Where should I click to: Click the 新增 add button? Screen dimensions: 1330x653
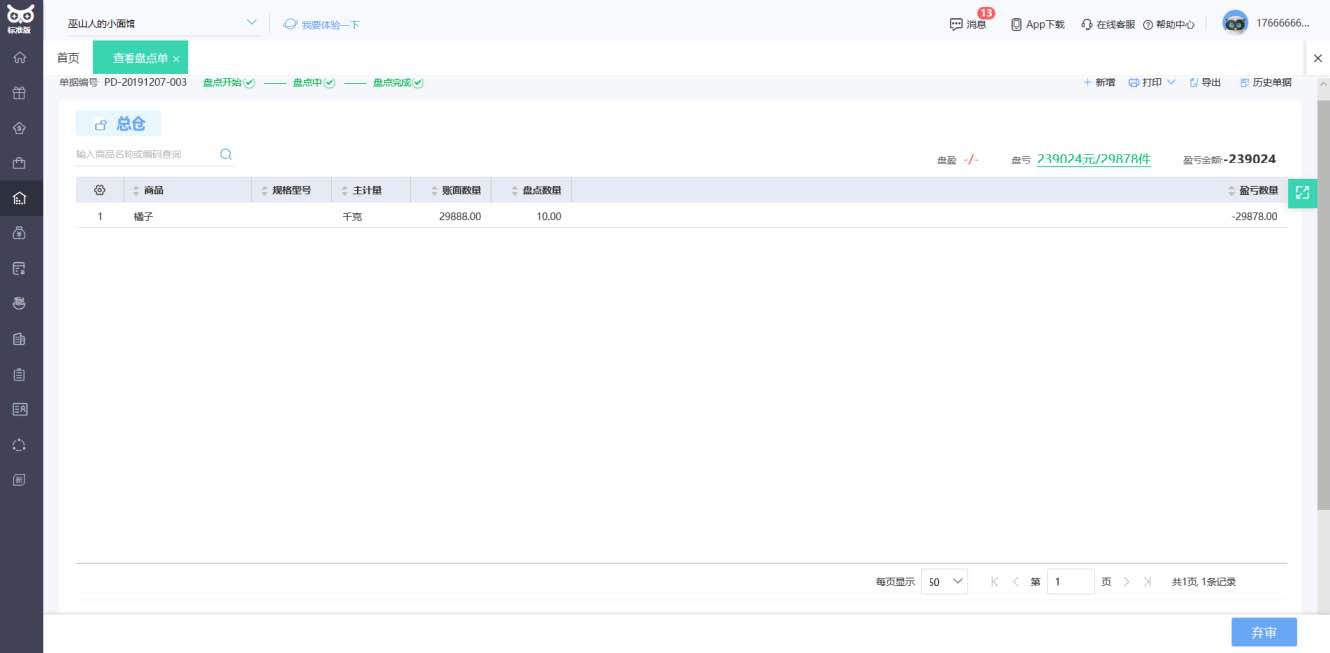(1099, 82)
